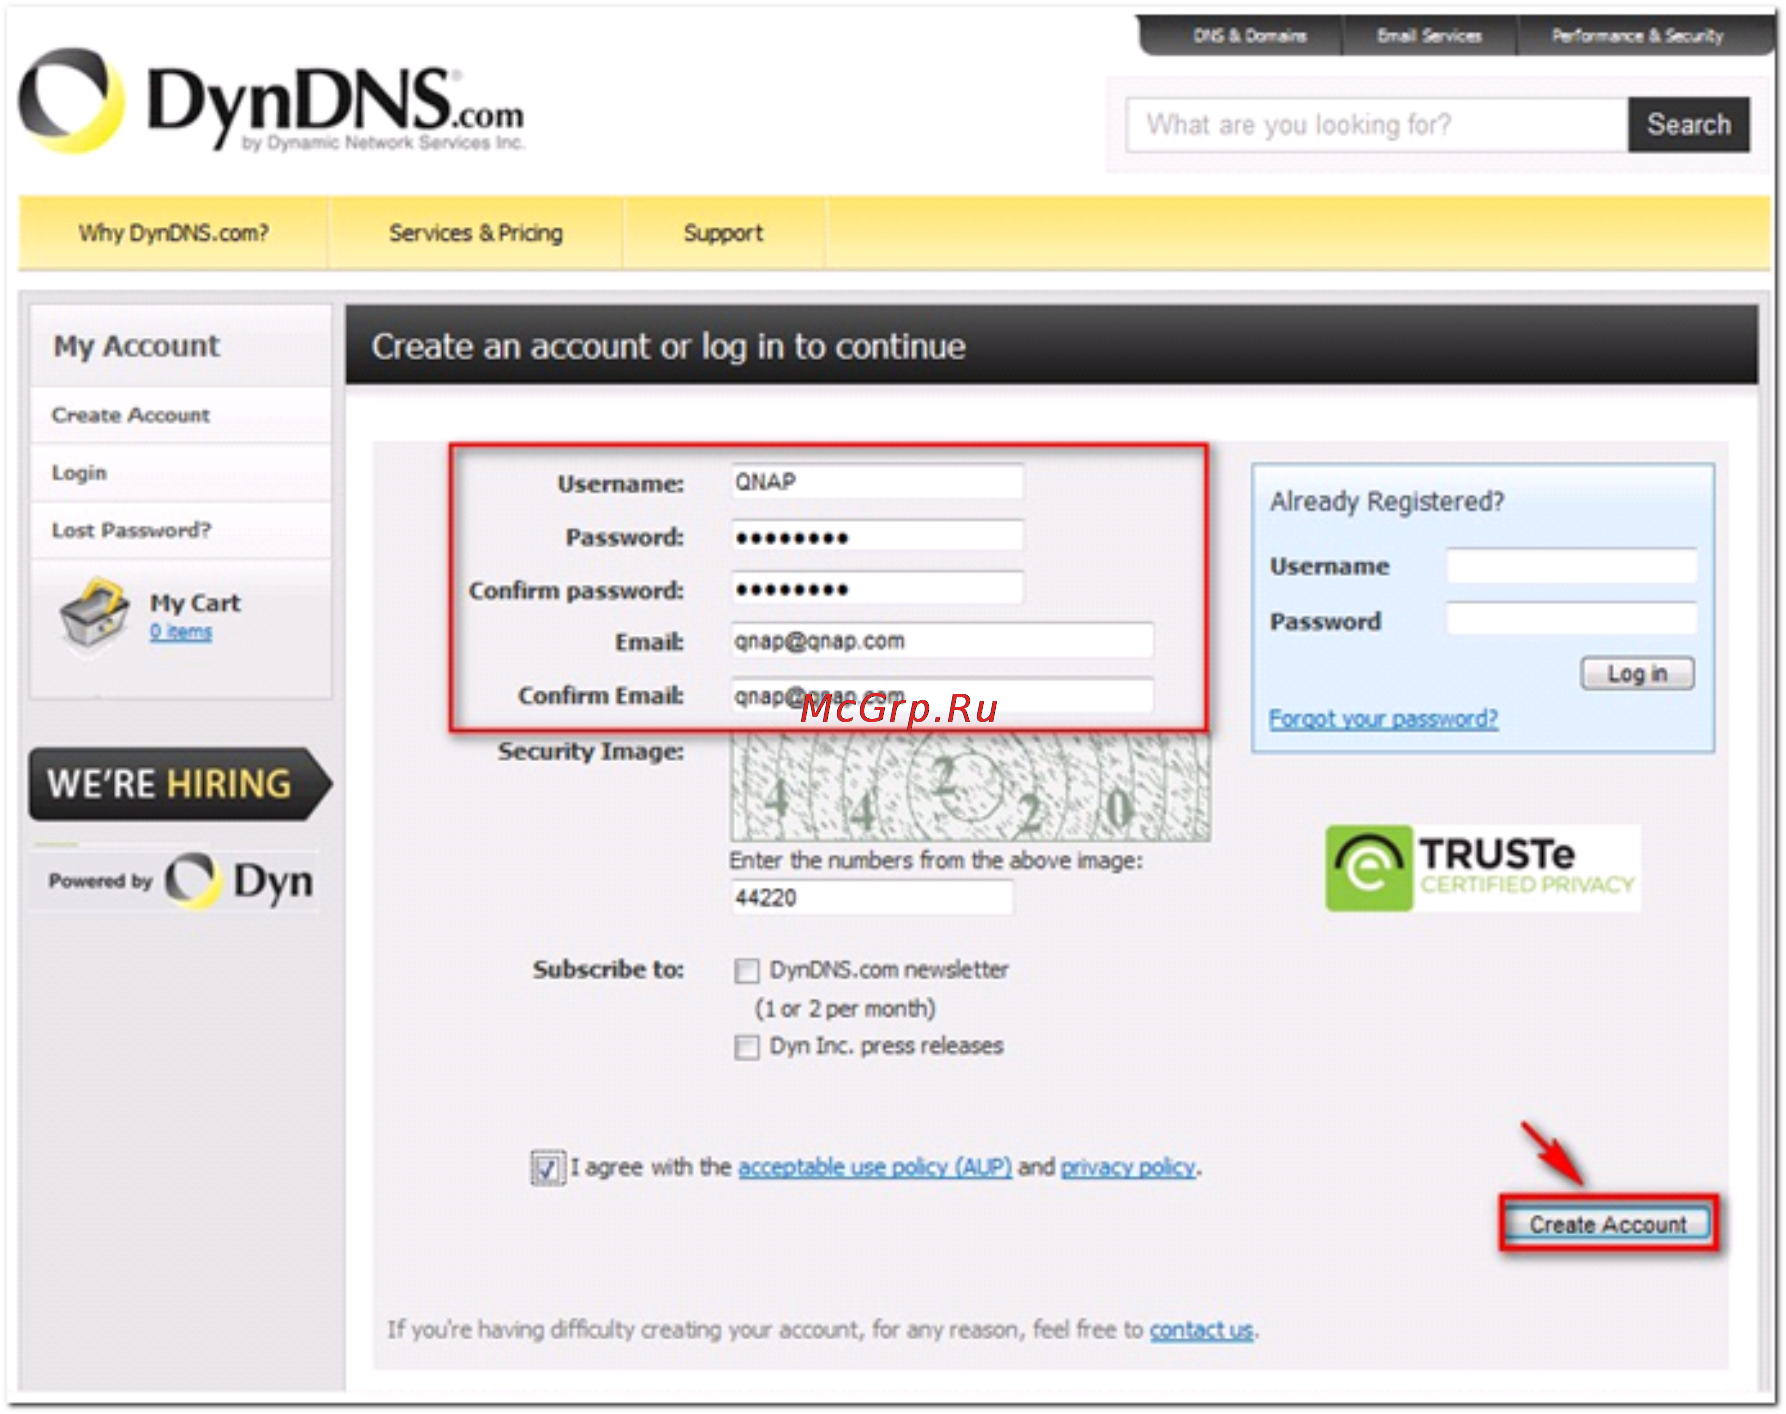Open the acceptable use policy (AUP) link
This screenshot has width=1786, height=1414.
875,1167
